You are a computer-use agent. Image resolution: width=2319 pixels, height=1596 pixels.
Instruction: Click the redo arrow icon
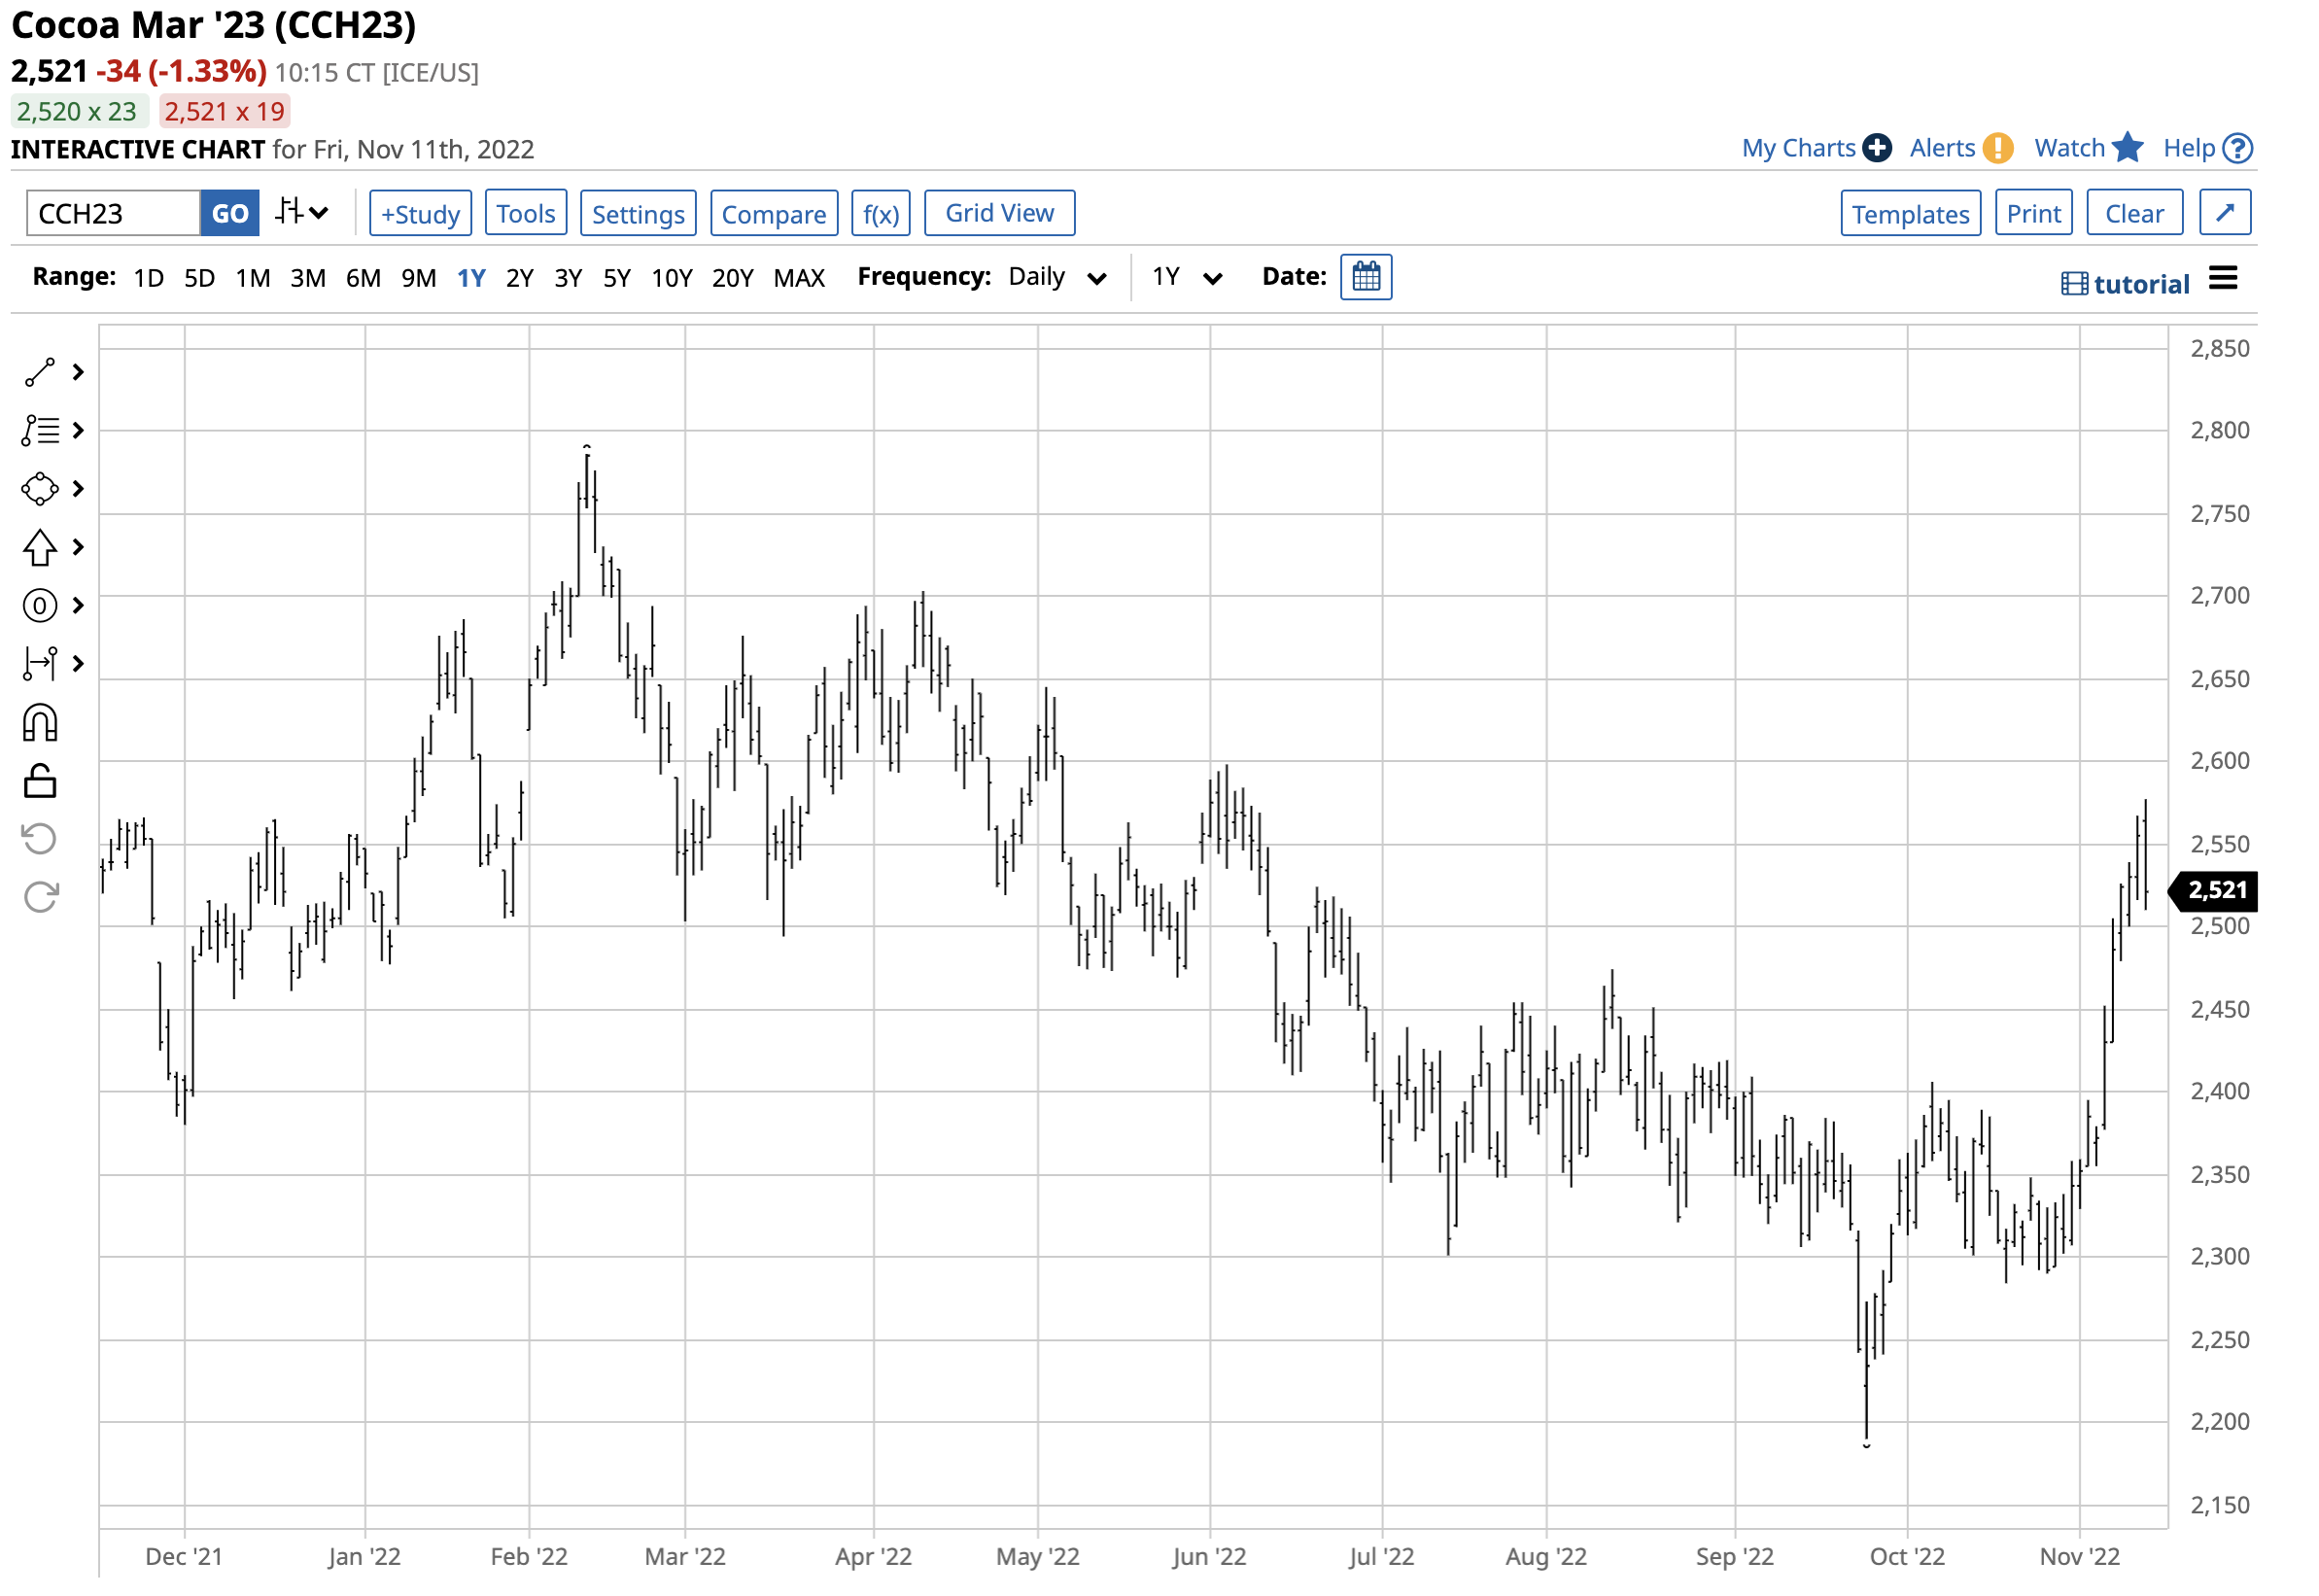click(x=40, y=898)
